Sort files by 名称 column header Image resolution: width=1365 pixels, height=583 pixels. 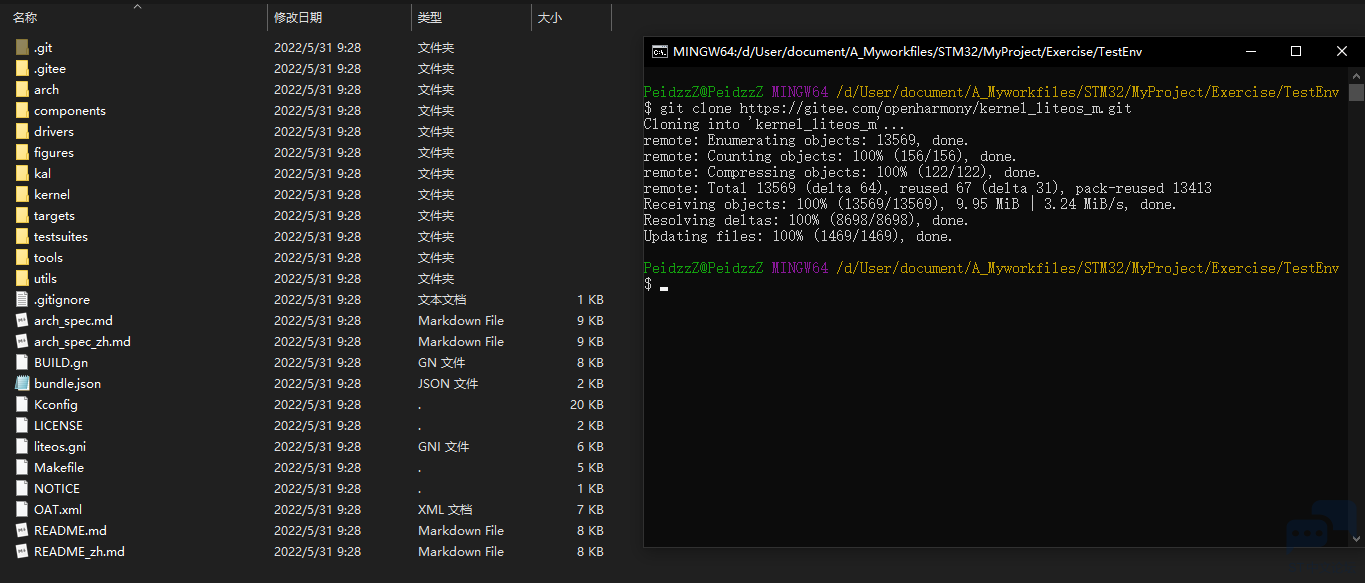point(25,18)
